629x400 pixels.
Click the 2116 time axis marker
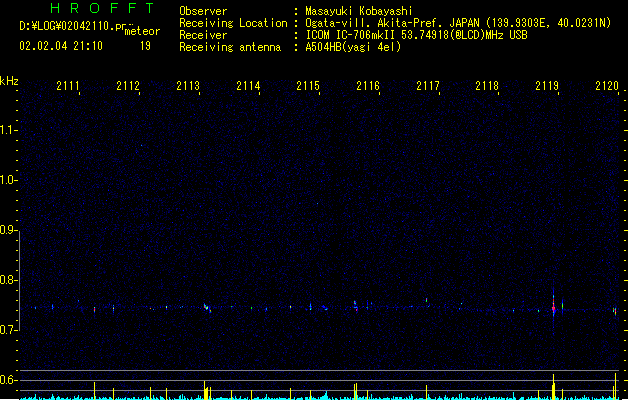click(x=368, y=86)
